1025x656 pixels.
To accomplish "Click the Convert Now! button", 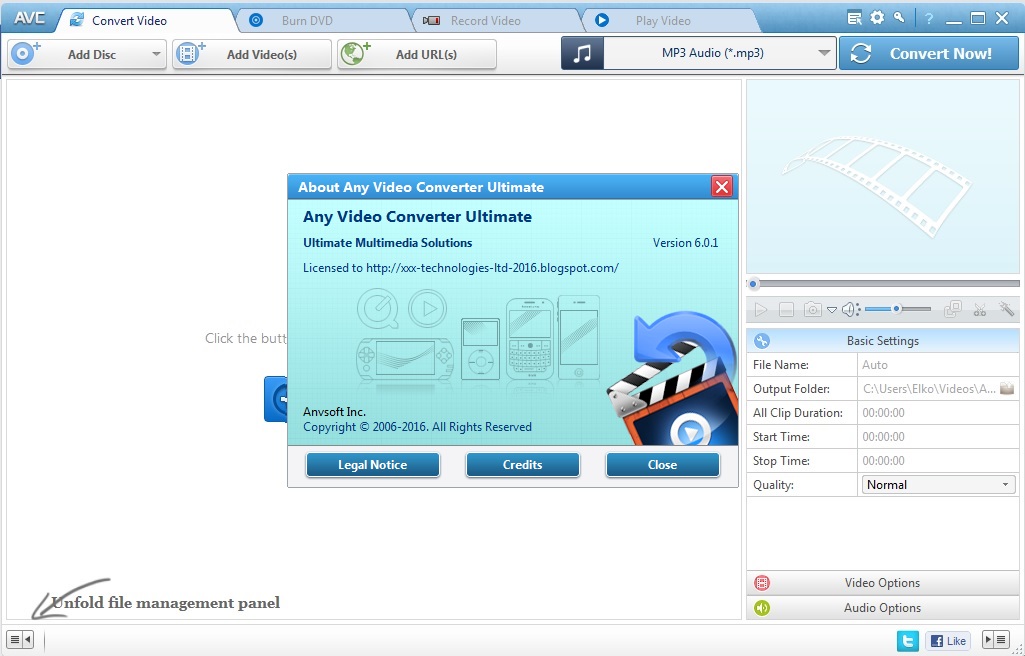I will 928,53.
